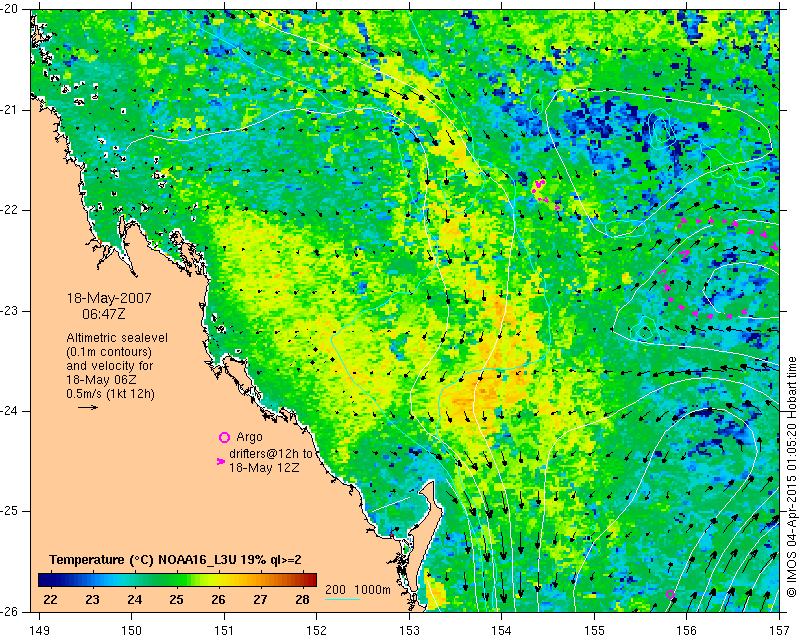
Task: Click the "Argo" legend label
Action: point(249,437)
